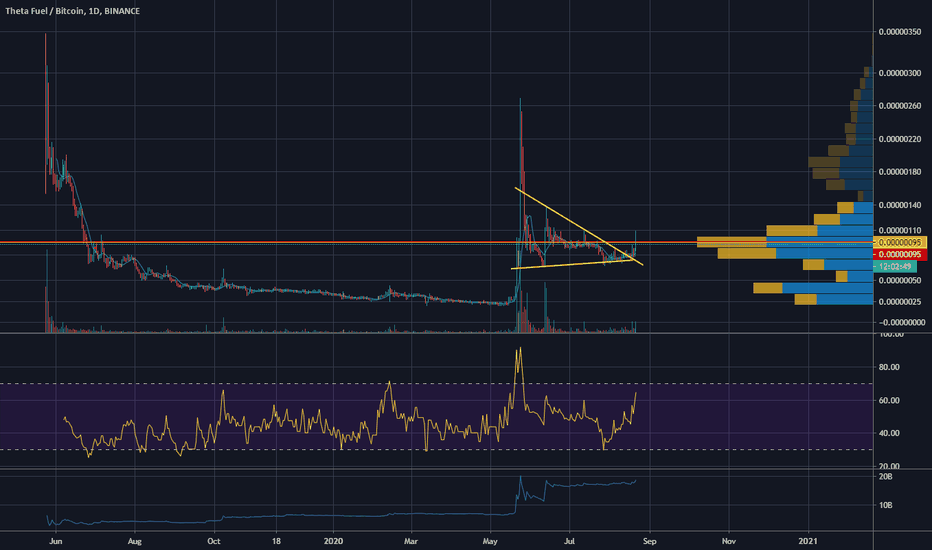The height and width of the screenshot is (550, 932).
Task: Click the 10B volume scale label
Action: click(x=886, y=505)
